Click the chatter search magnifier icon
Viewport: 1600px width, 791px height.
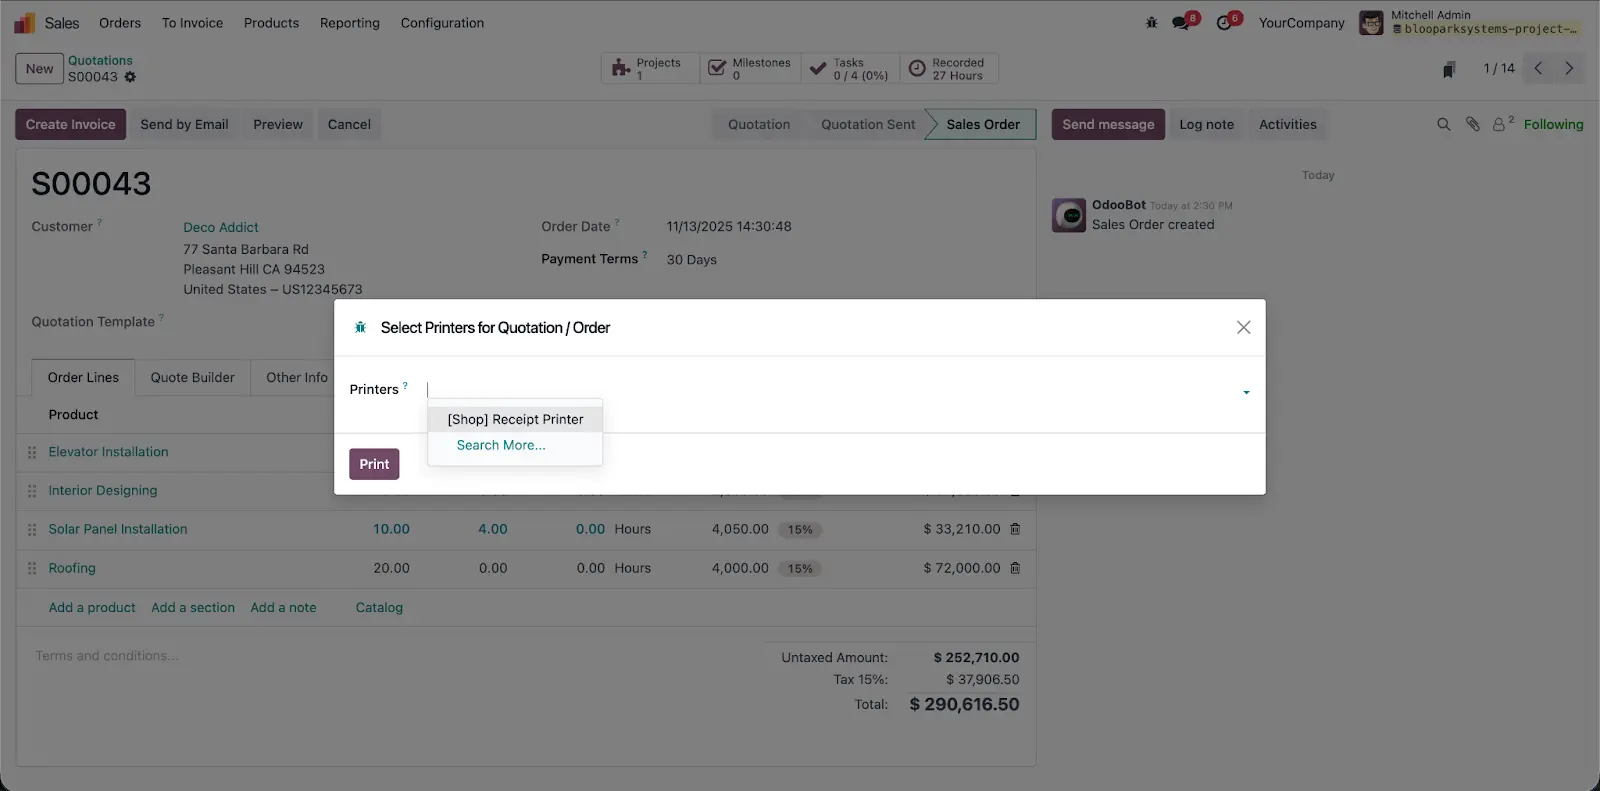tap(1443, 124)
